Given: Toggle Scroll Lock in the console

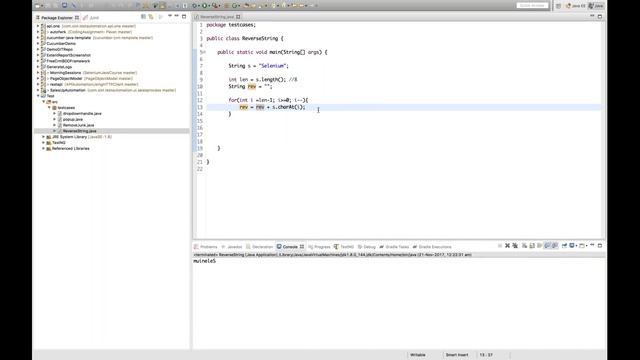Looking at the screenshot, I should (x=532, y=246).
